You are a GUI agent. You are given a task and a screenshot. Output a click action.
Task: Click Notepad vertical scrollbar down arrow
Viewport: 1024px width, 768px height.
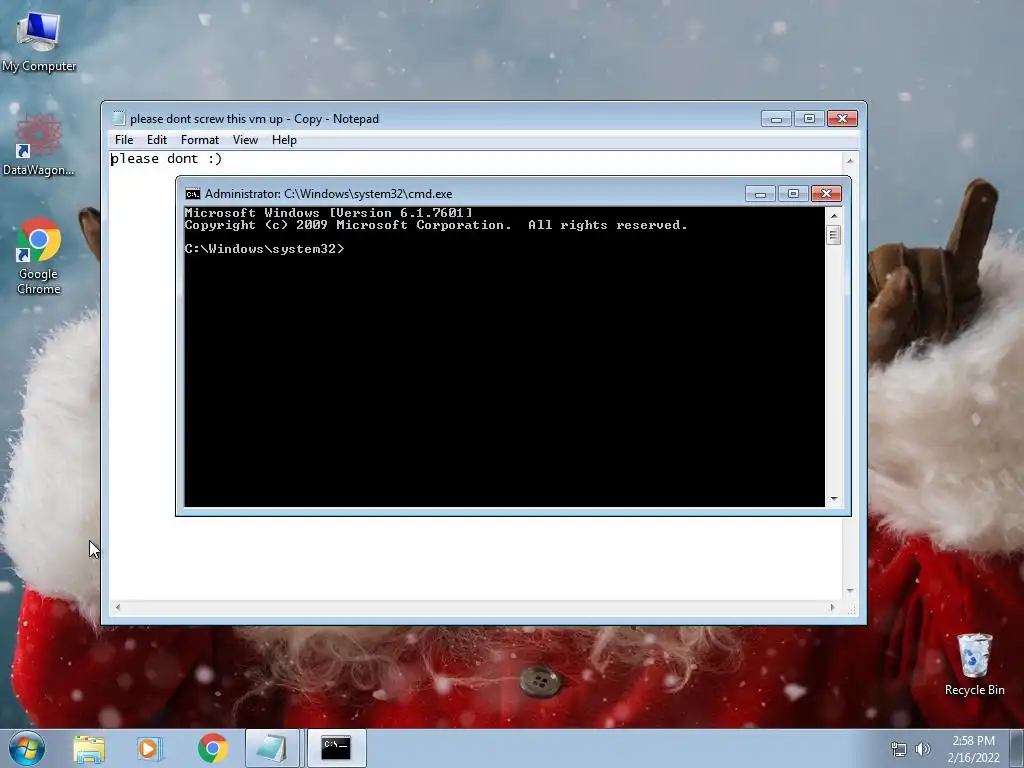(850, 590)
